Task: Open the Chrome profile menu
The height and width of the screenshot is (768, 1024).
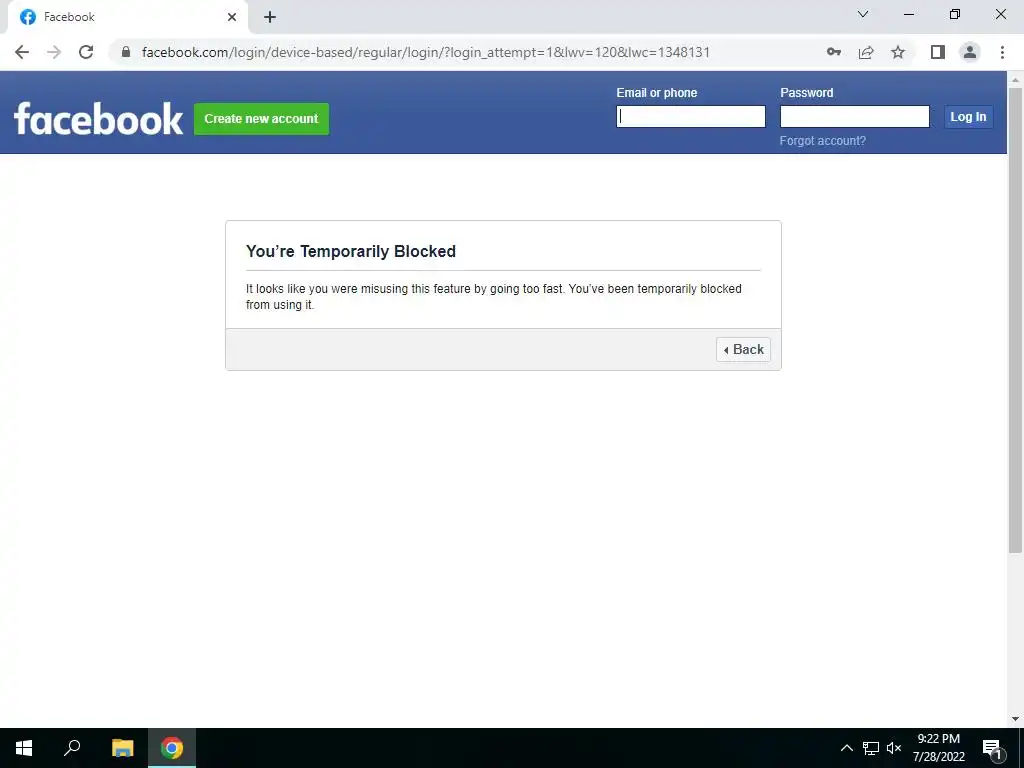Action: [970, 52]
